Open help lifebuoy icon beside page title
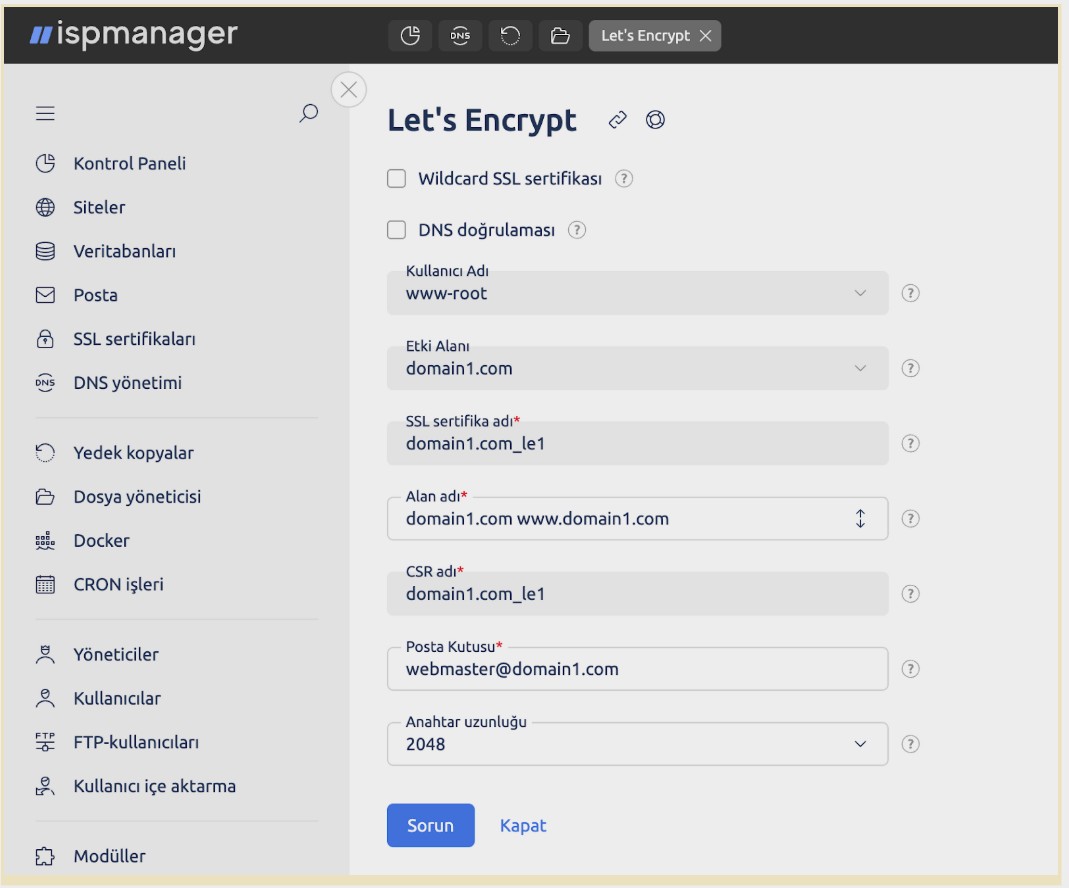The width and height of the screenshot is (1069, 888). 655,120
